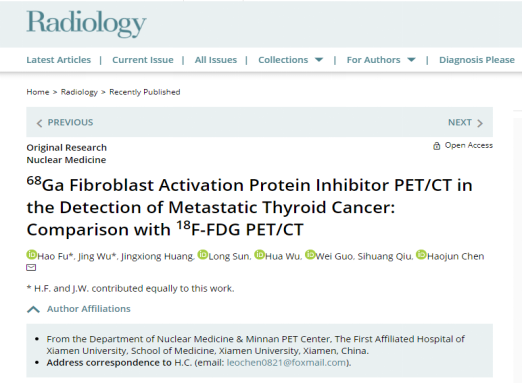This screenshot has width=523, height=383.
Task: Click ORCID icon beside Haojun Chen
Action: pos(421,255)
